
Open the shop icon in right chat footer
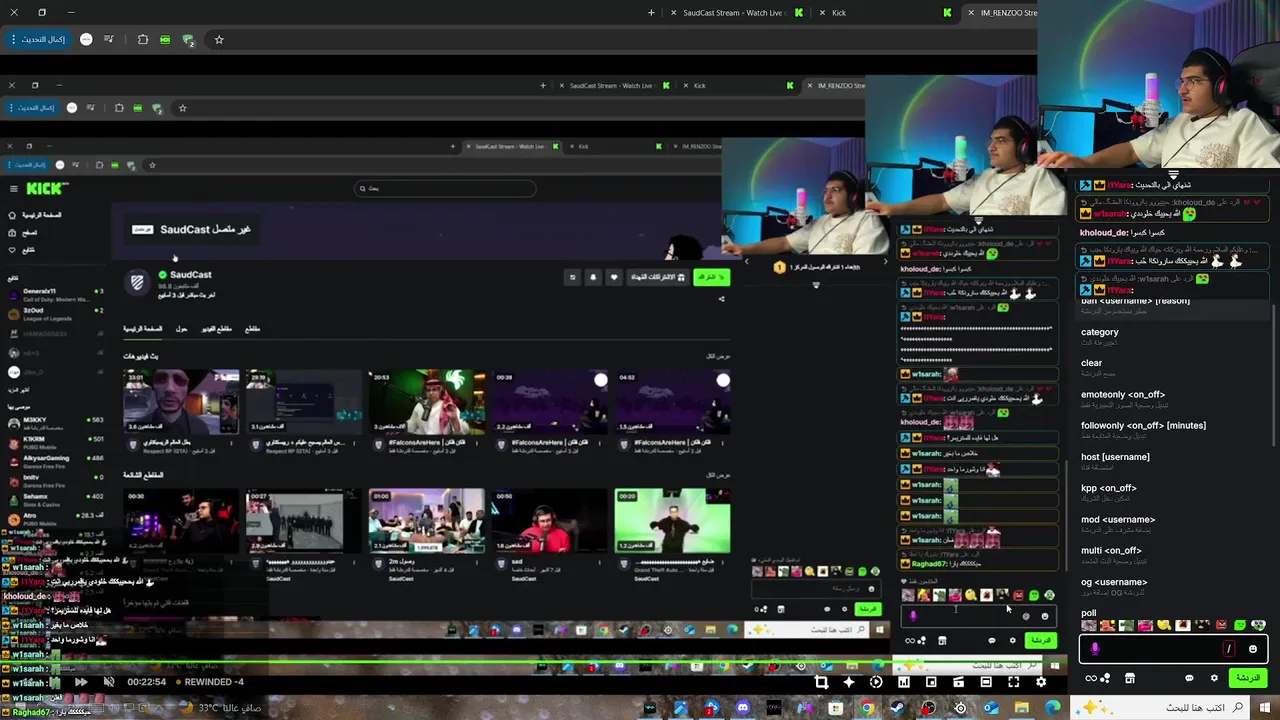click(x=1130, y=678)
